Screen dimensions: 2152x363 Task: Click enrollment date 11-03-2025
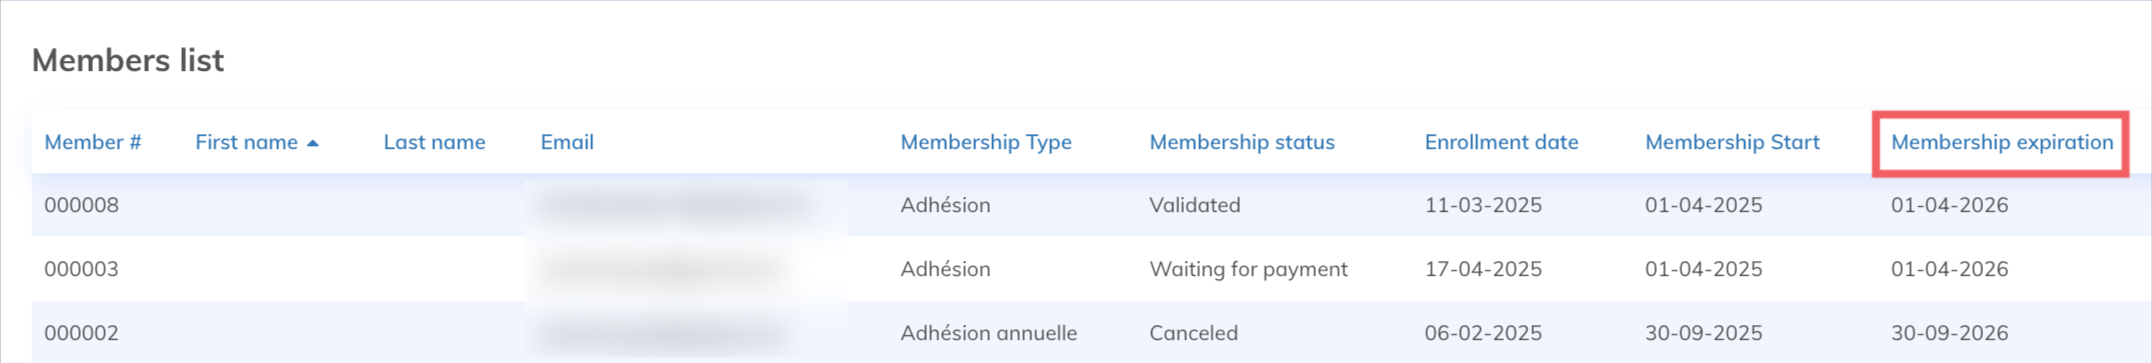pyautogui.click(x=1483, y=205)
